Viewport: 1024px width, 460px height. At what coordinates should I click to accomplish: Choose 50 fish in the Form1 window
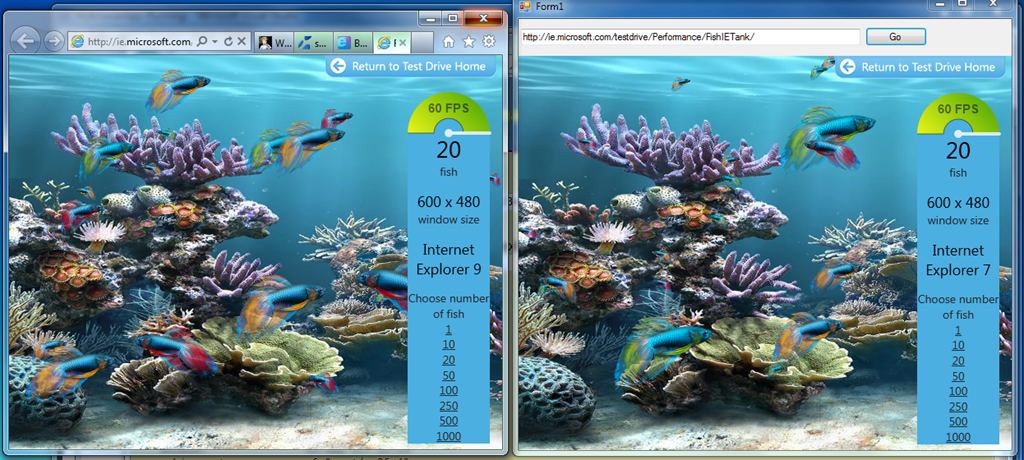coord(958,376)
